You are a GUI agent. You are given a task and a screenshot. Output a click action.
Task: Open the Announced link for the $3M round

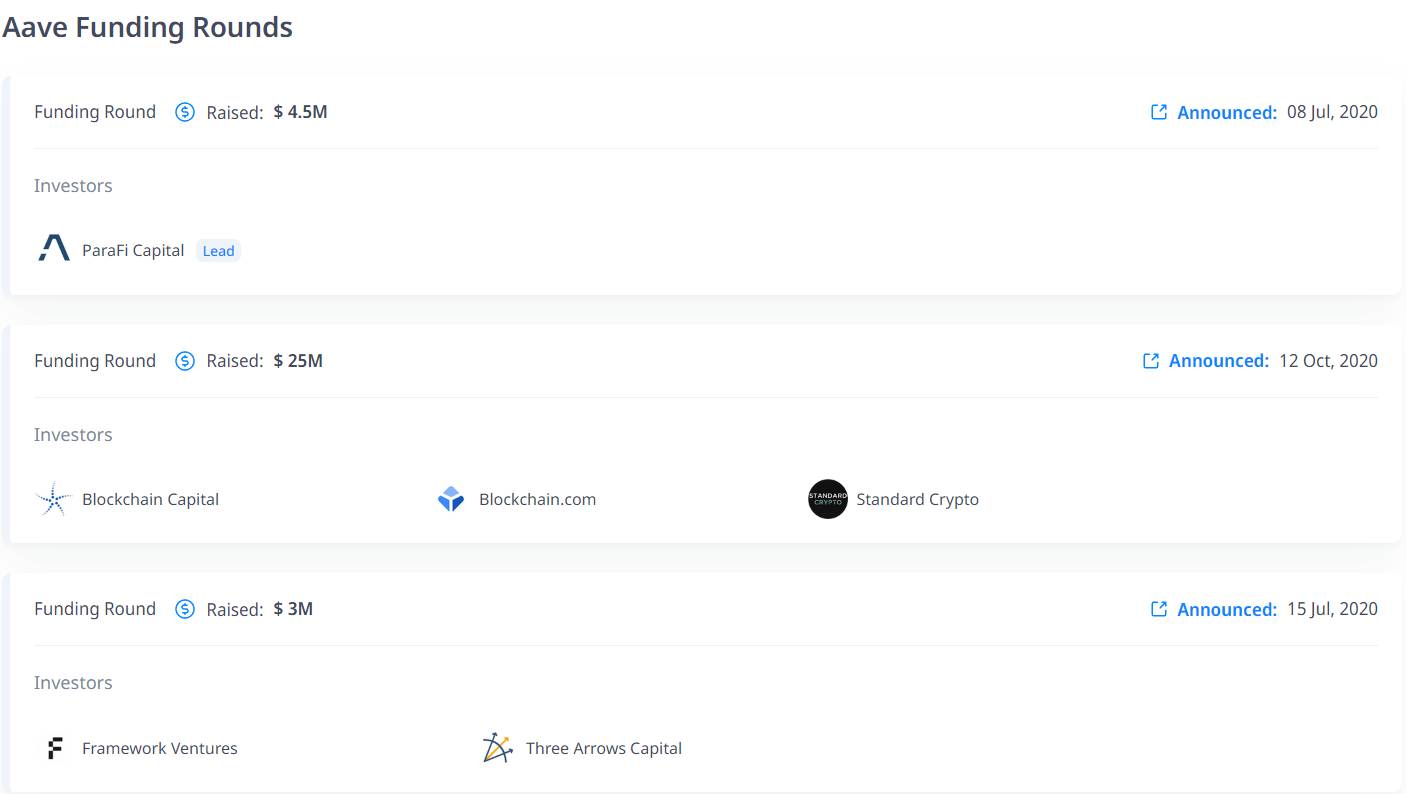1227,609
